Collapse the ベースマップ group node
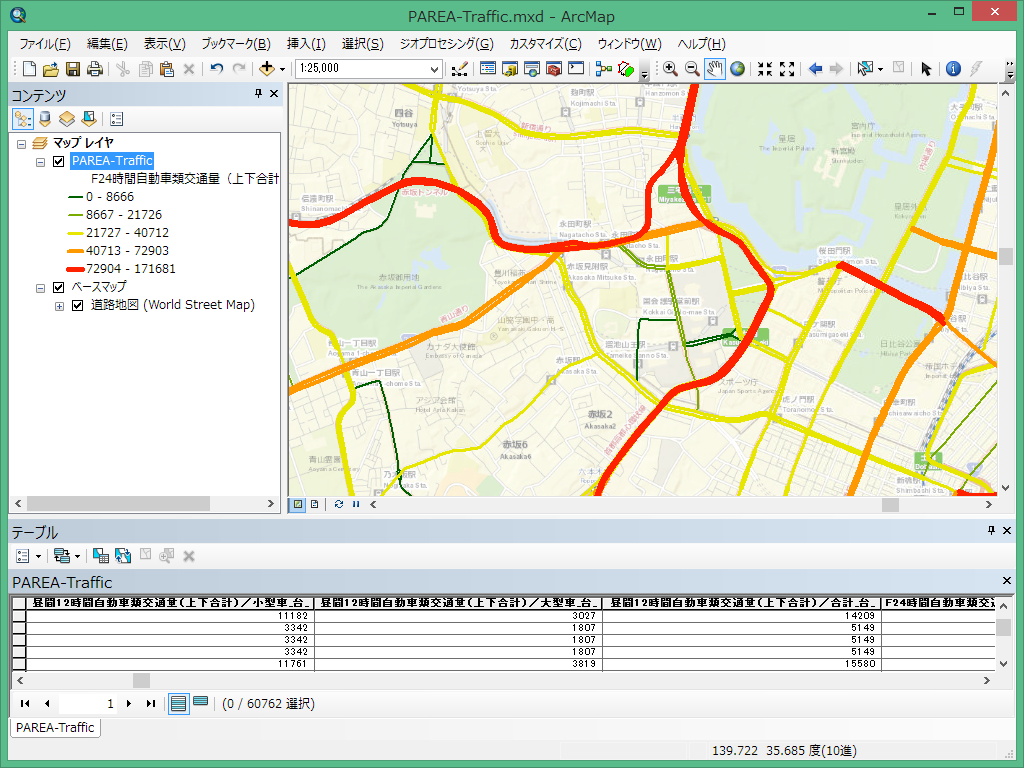 [x=40, y=288]
